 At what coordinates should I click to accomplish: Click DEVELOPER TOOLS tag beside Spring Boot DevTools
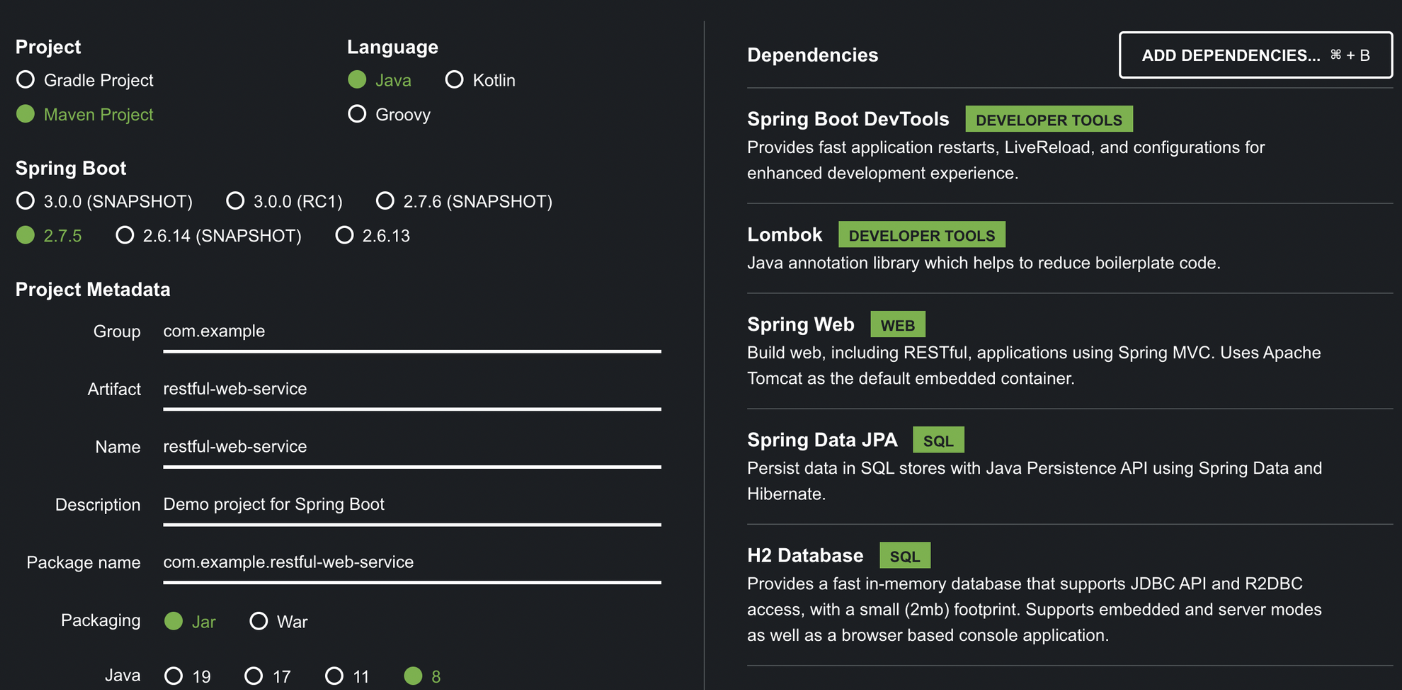pyautogui.click(x=1049, y=120)
